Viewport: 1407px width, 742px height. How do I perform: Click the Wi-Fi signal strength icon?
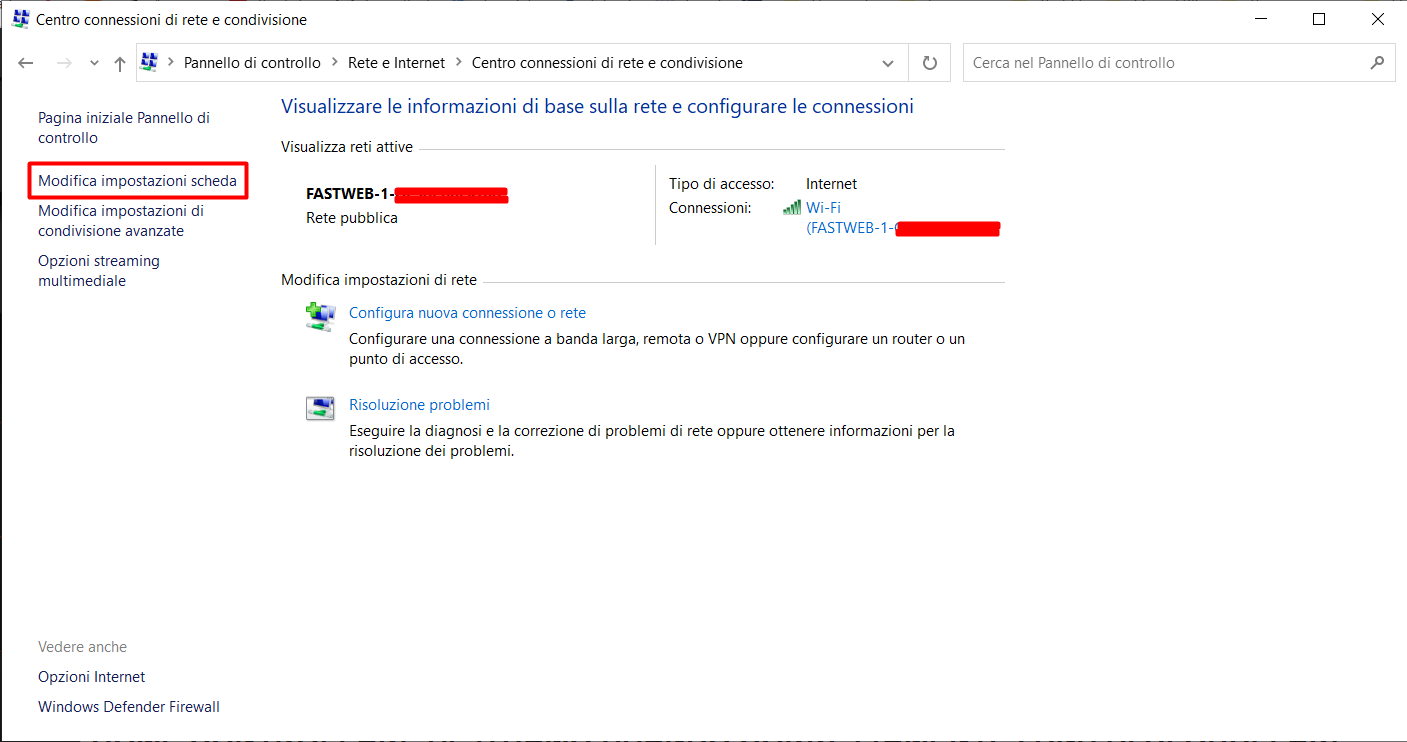792,208
